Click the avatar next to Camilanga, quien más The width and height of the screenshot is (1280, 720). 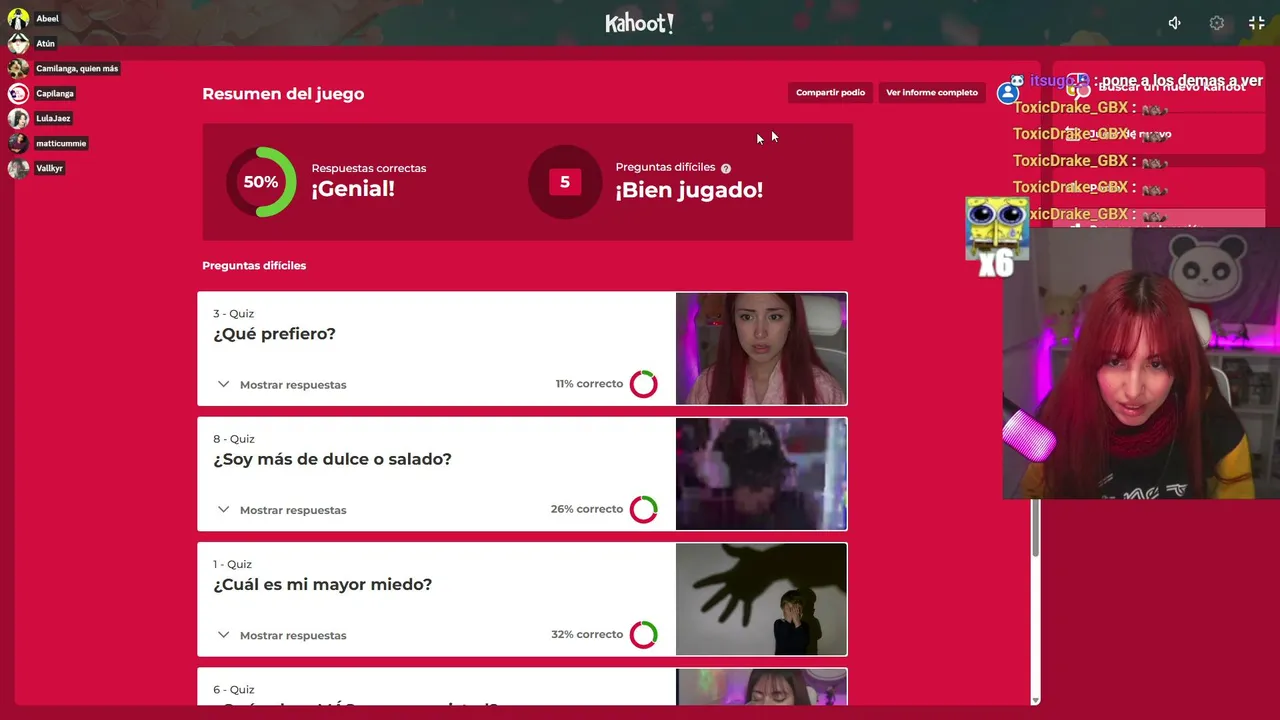coord(18,68)
